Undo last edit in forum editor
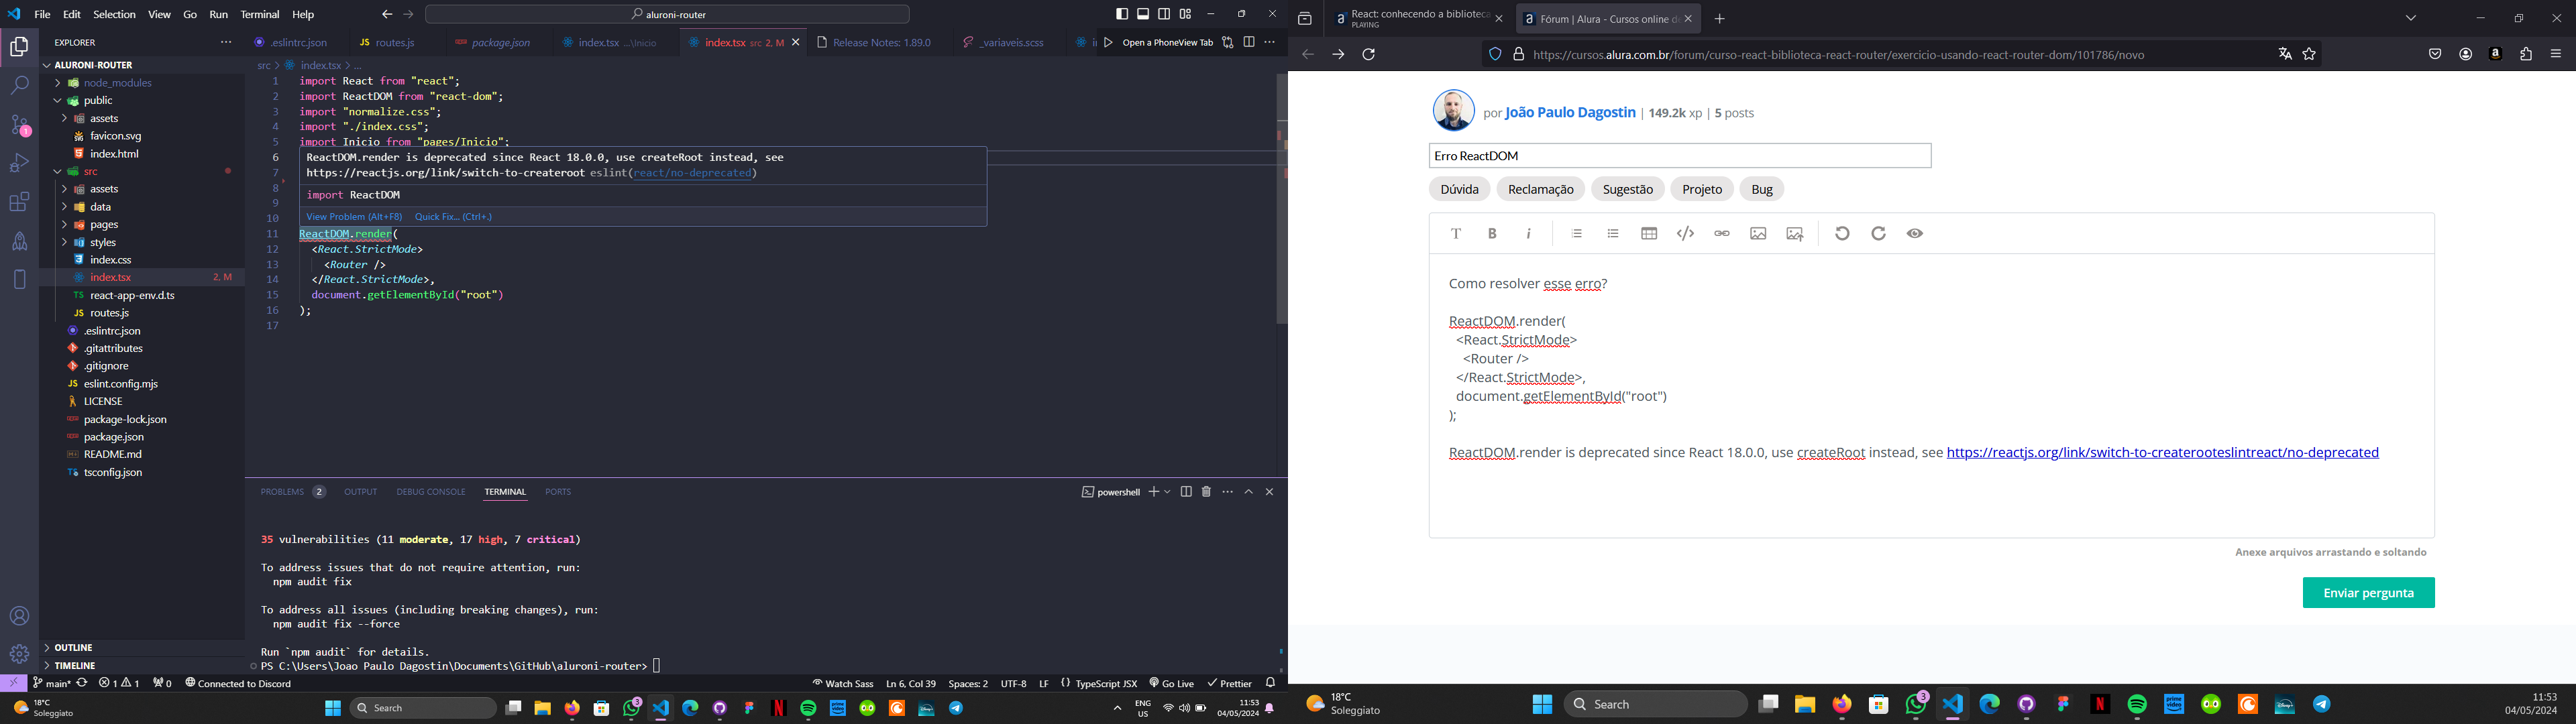Screen dimensions: 2576x724 1842,233
